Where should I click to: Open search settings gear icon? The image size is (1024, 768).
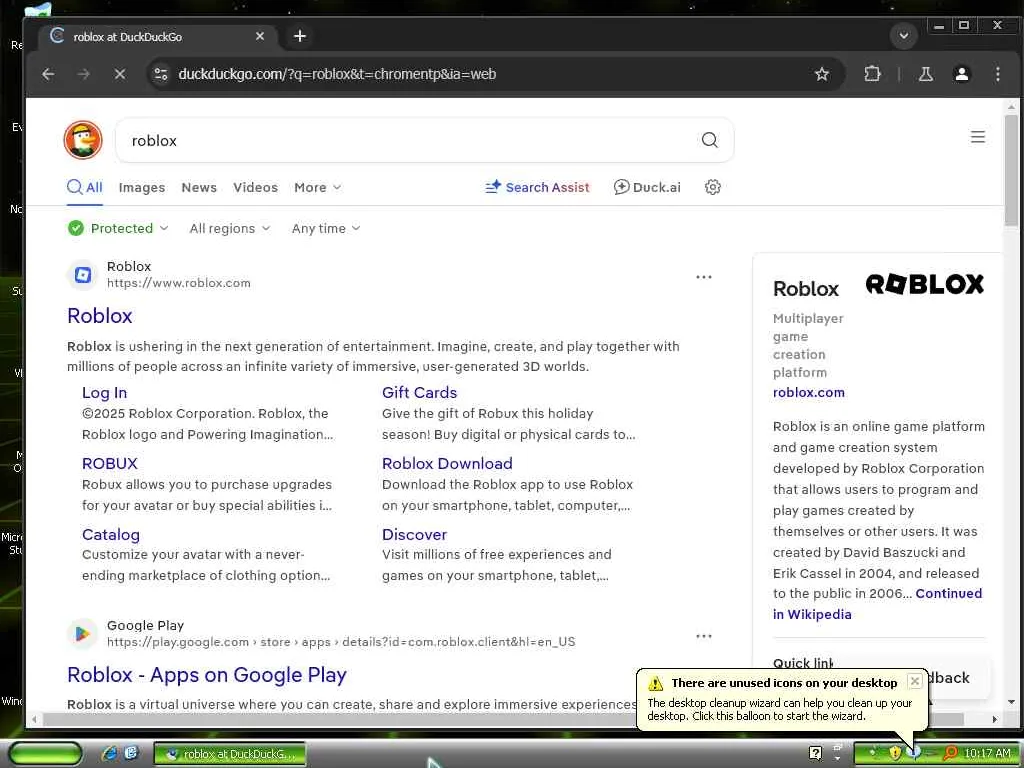(712, 187)
